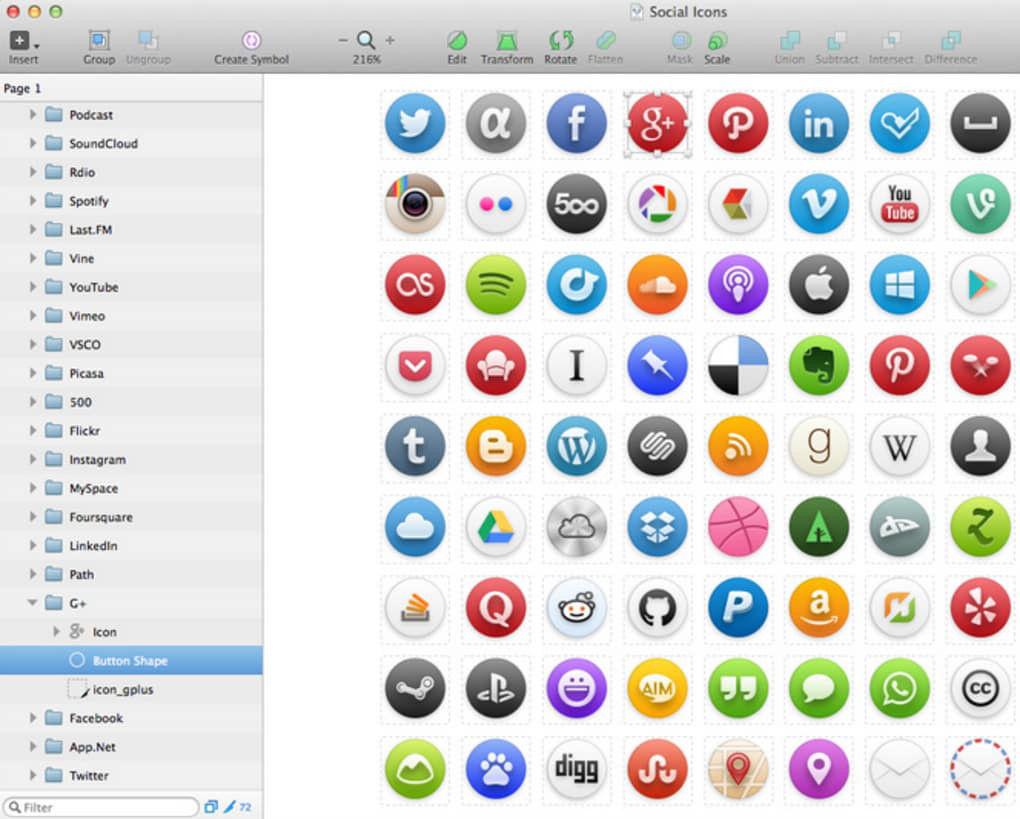Viewport: 1020px width, 819px height.
Task: Select the Tumblr t icon
Action: tap(415, 446)
